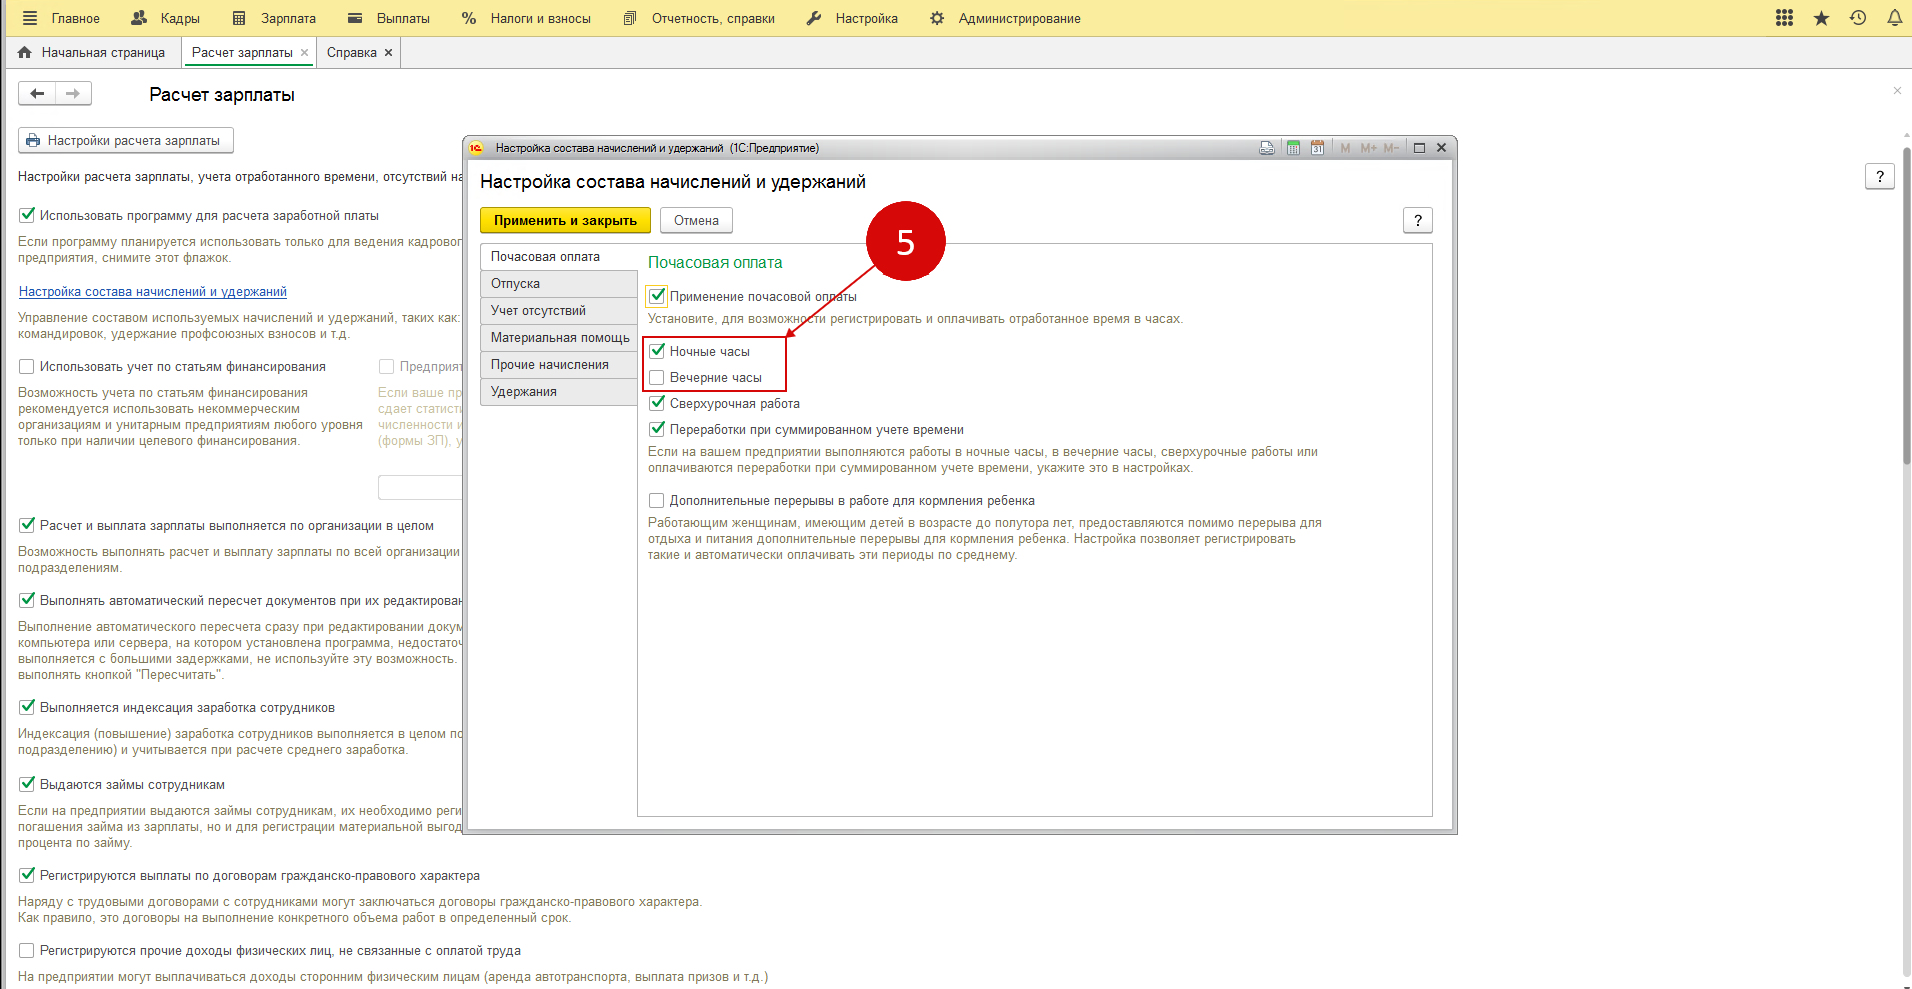Toggle Выдаются займы сотрудникам checkbox

(x=27, y=784)
